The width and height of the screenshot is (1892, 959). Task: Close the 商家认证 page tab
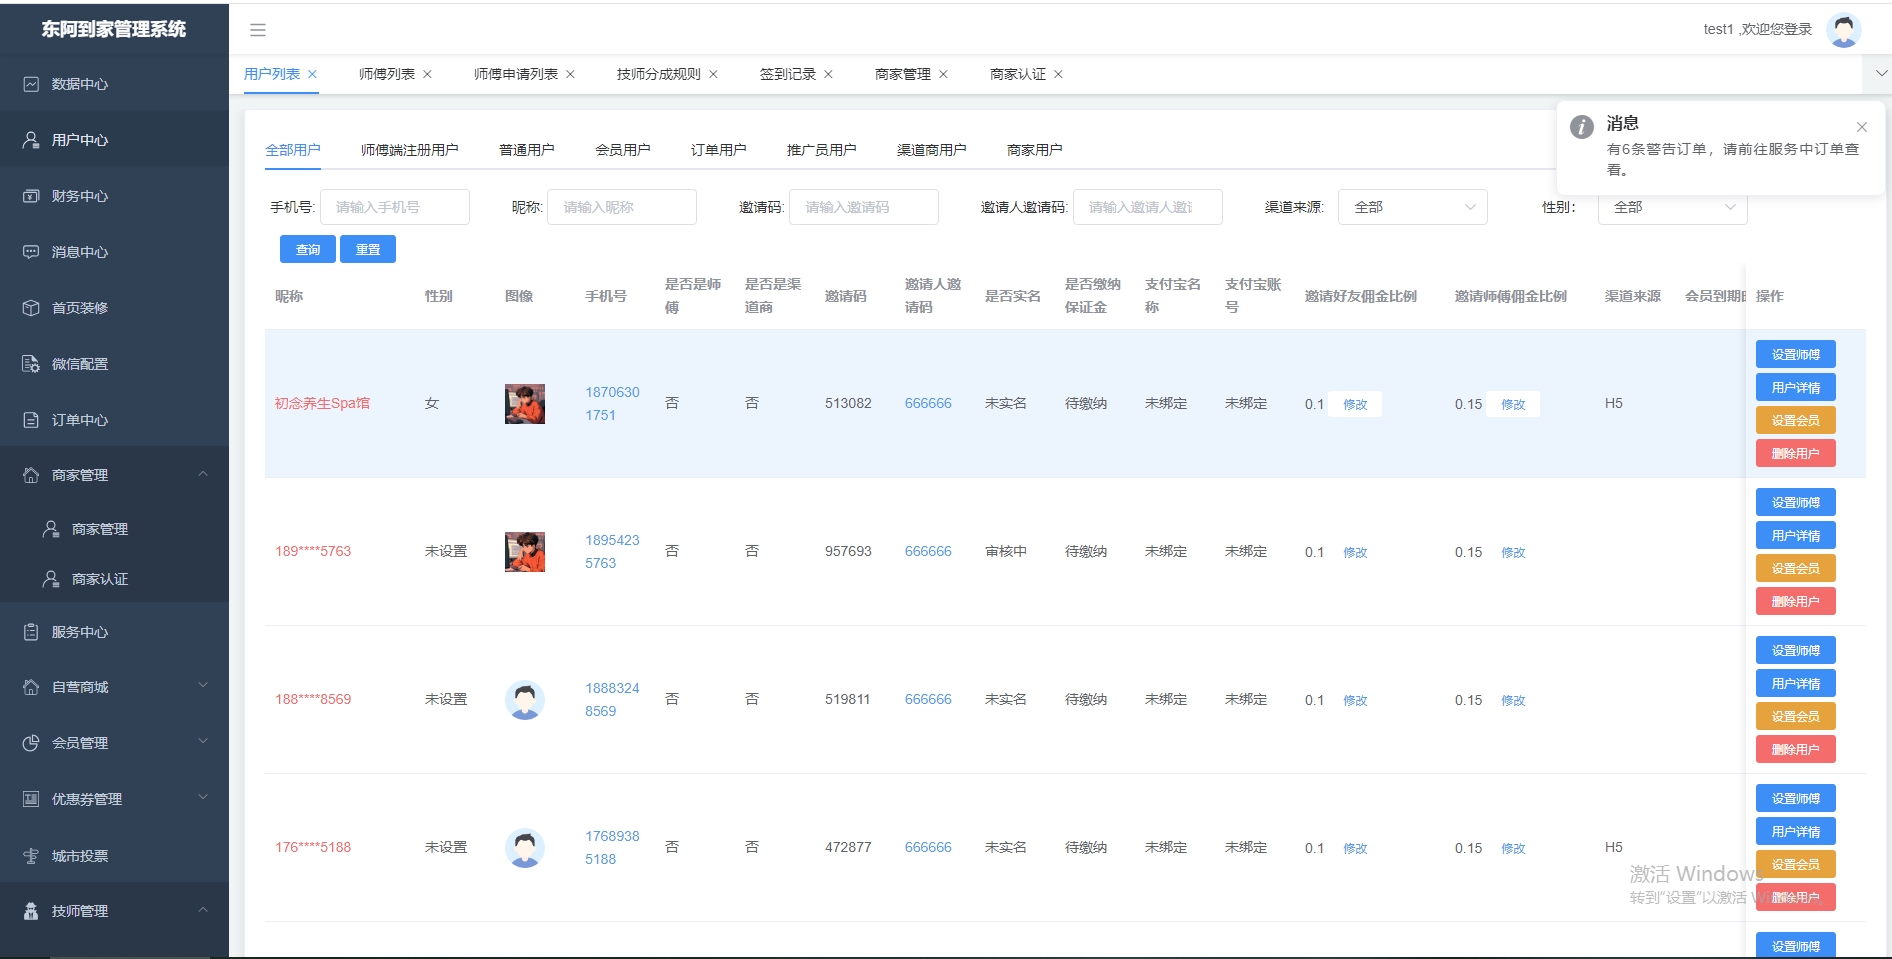tap(1058, 74)
